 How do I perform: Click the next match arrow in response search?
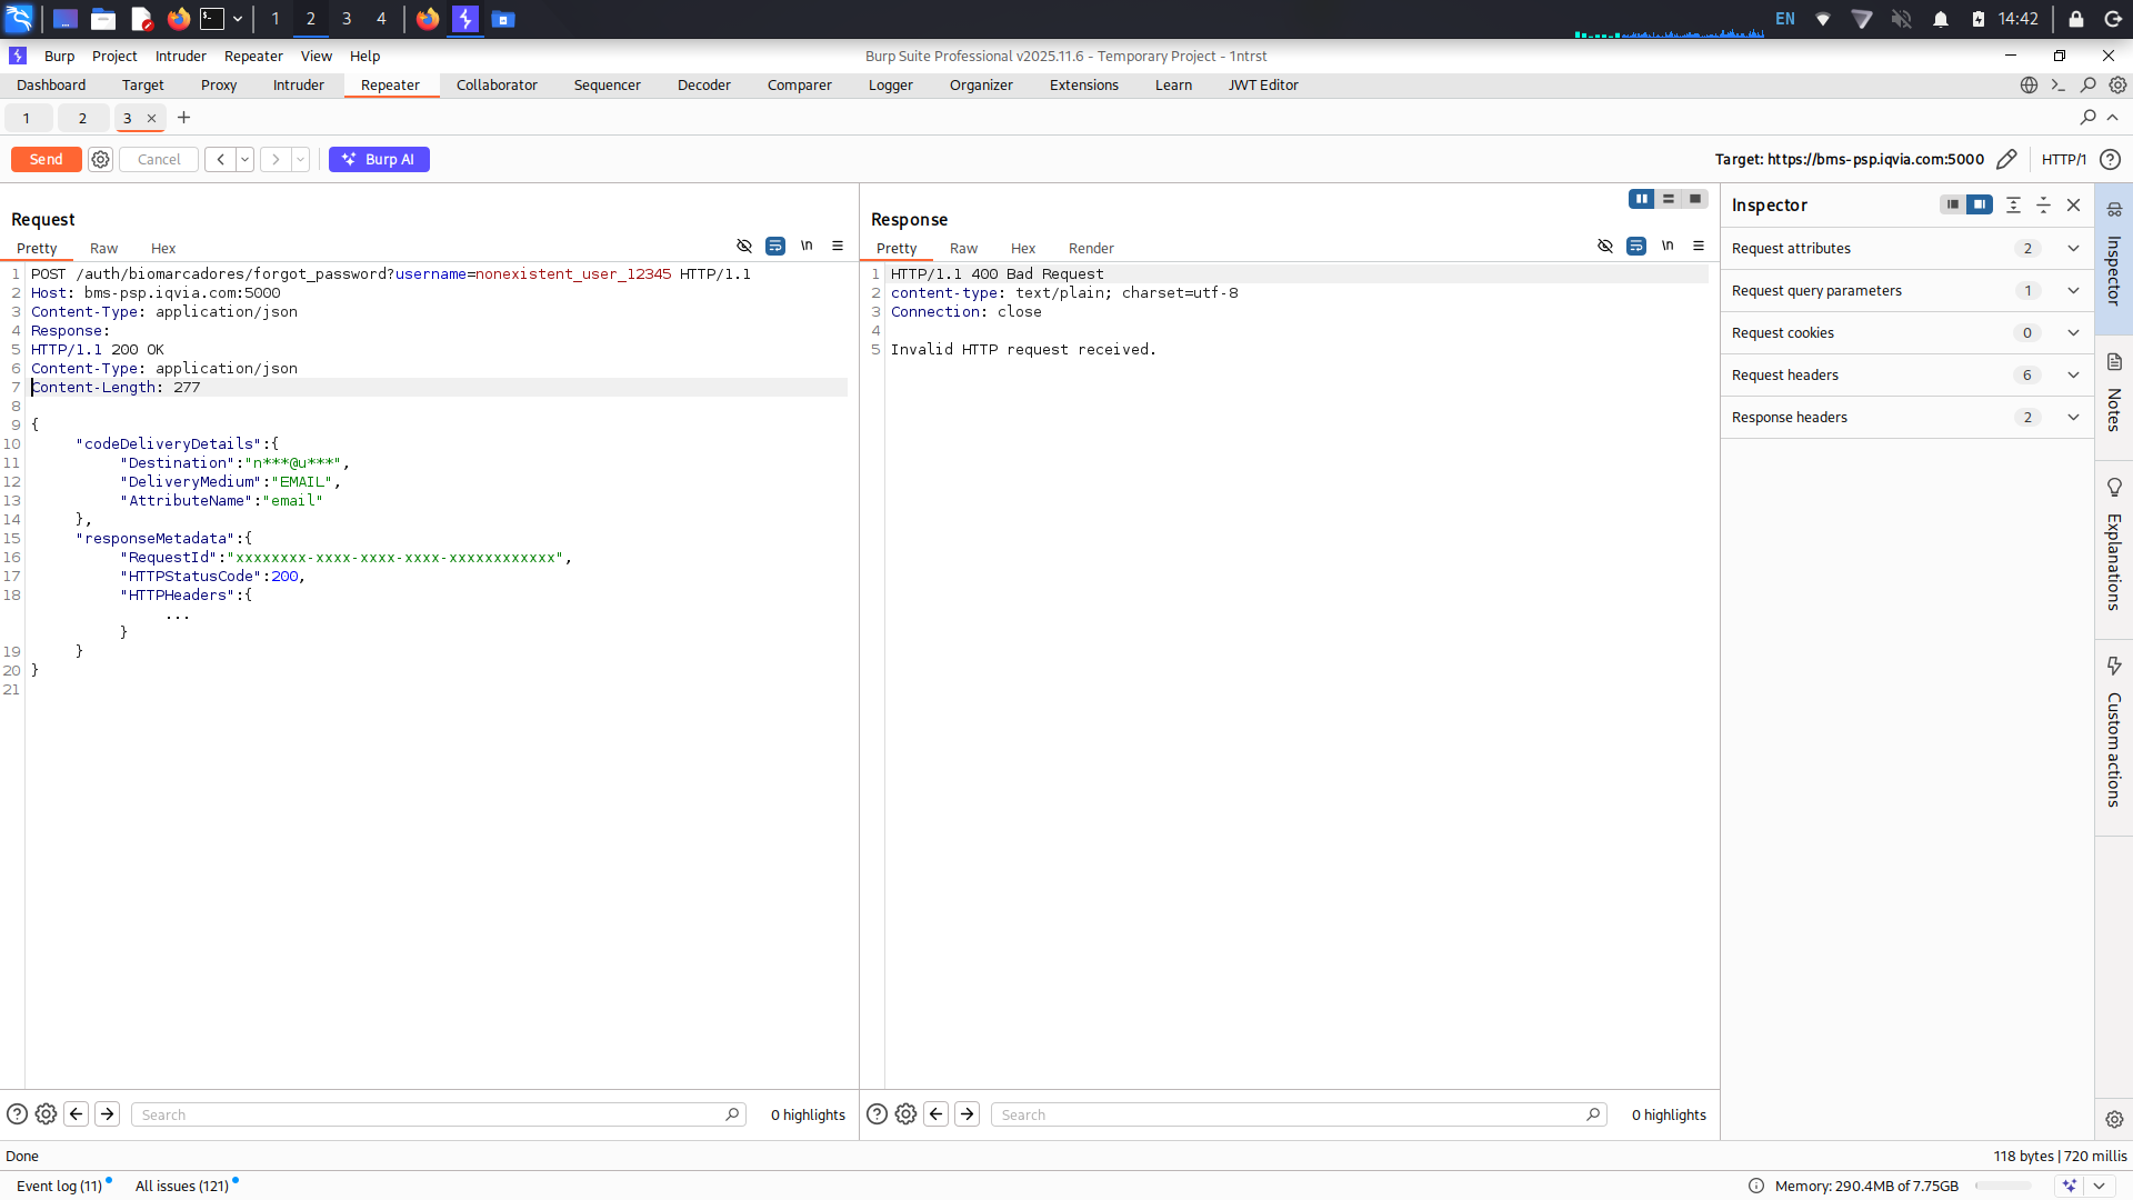967,1114
